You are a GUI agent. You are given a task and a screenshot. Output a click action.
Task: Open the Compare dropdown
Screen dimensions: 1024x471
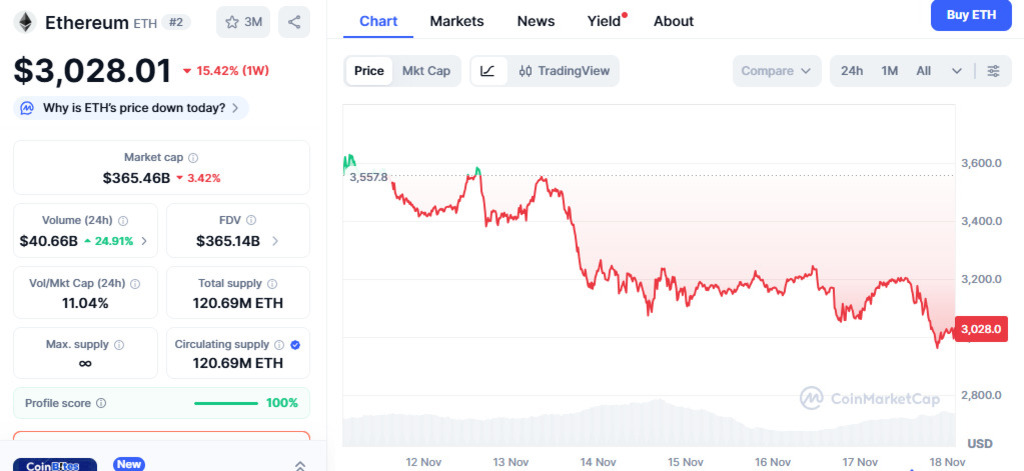[x=777, y=71]
